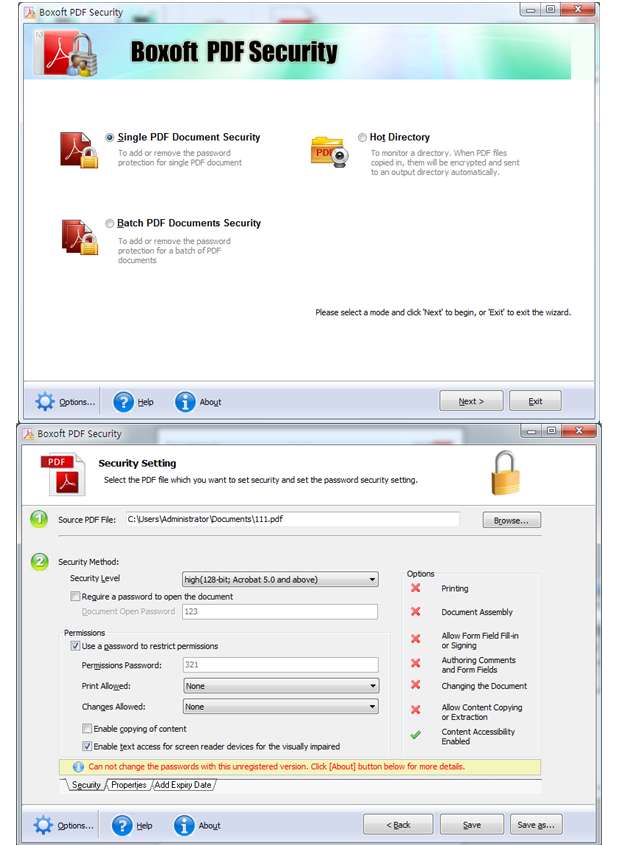Click Next button in the wizard

click(471, 401)
